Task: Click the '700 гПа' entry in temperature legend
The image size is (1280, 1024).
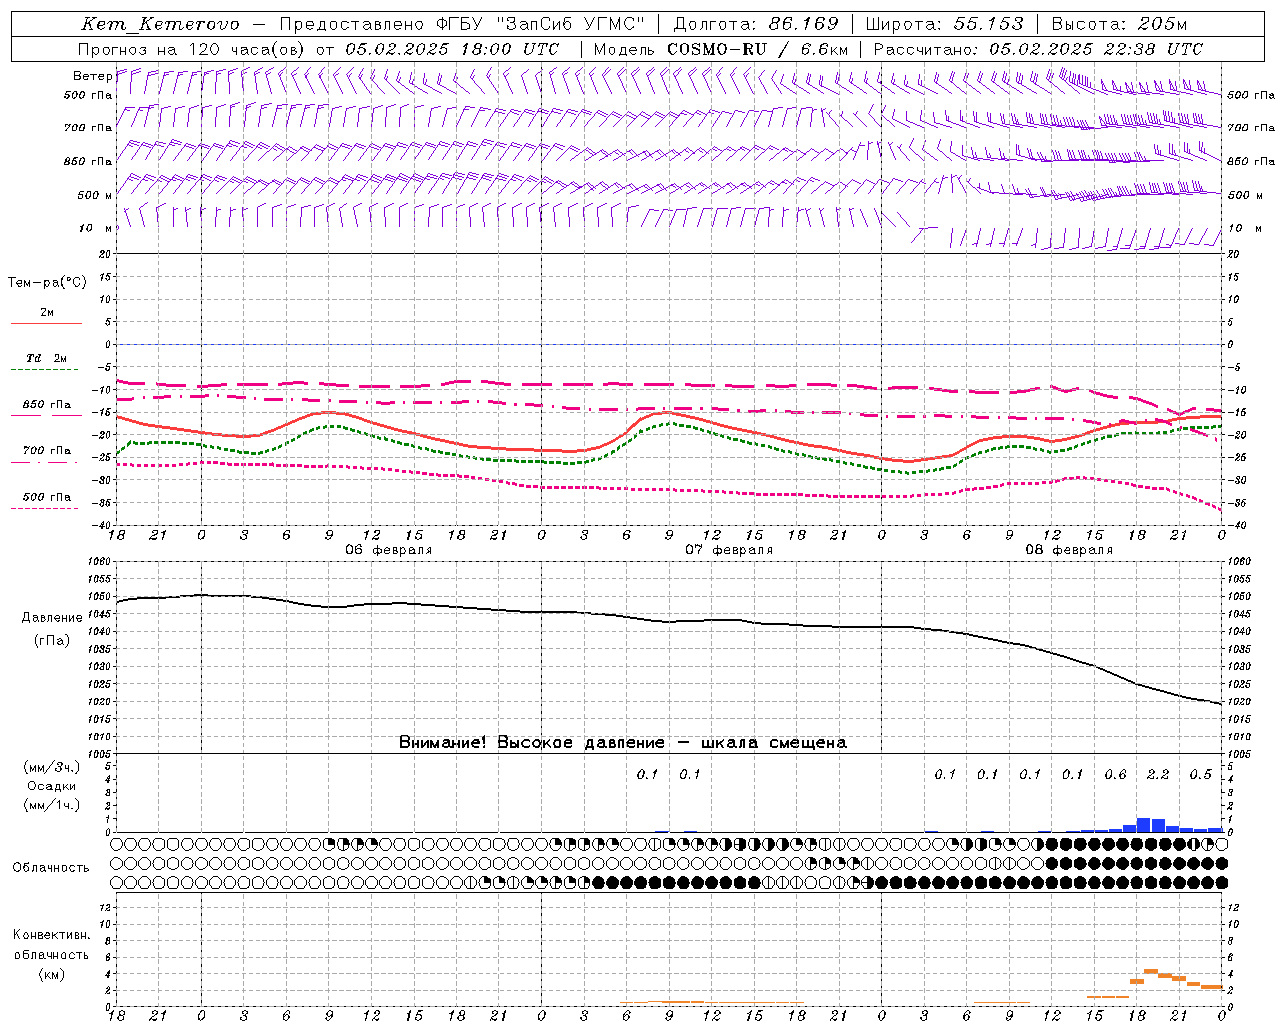Action: pos(47,451)
